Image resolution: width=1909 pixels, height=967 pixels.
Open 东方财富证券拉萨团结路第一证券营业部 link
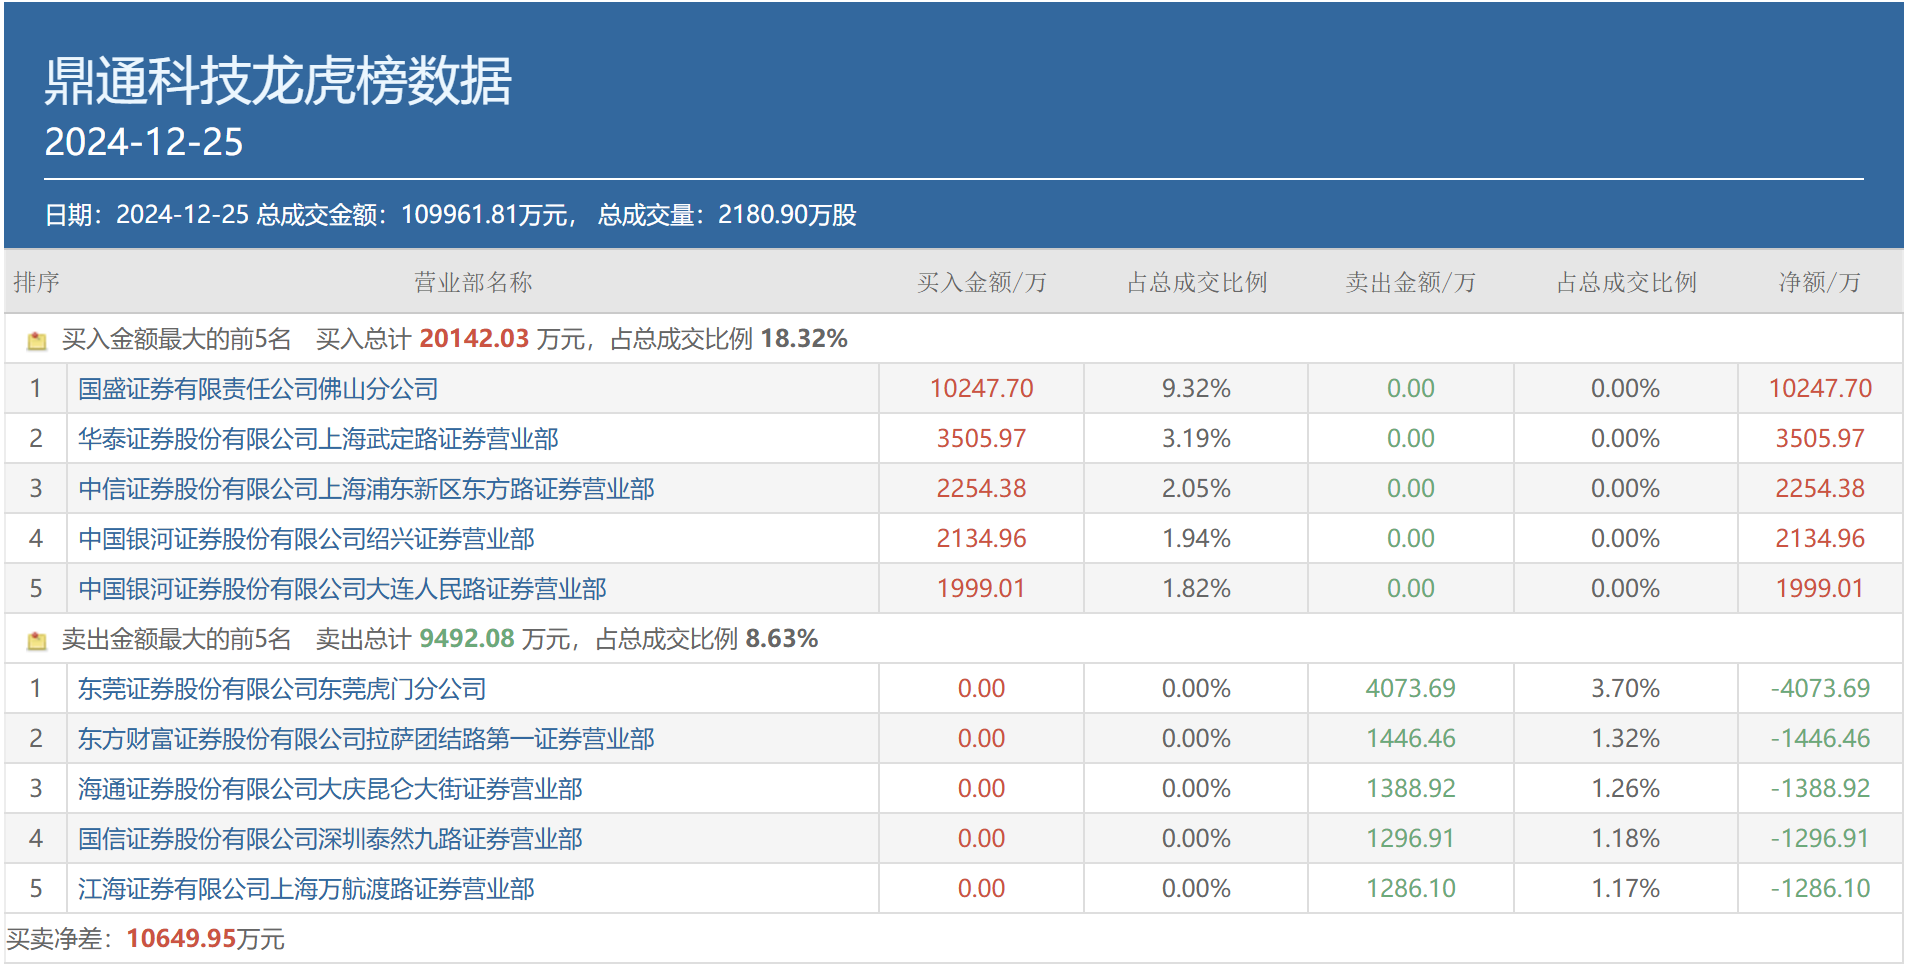click(366, 739)
